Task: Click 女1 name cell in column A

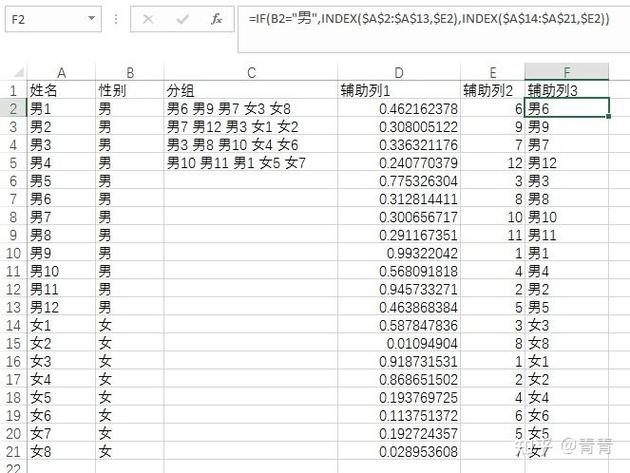Action: click(x=61, y=325)
